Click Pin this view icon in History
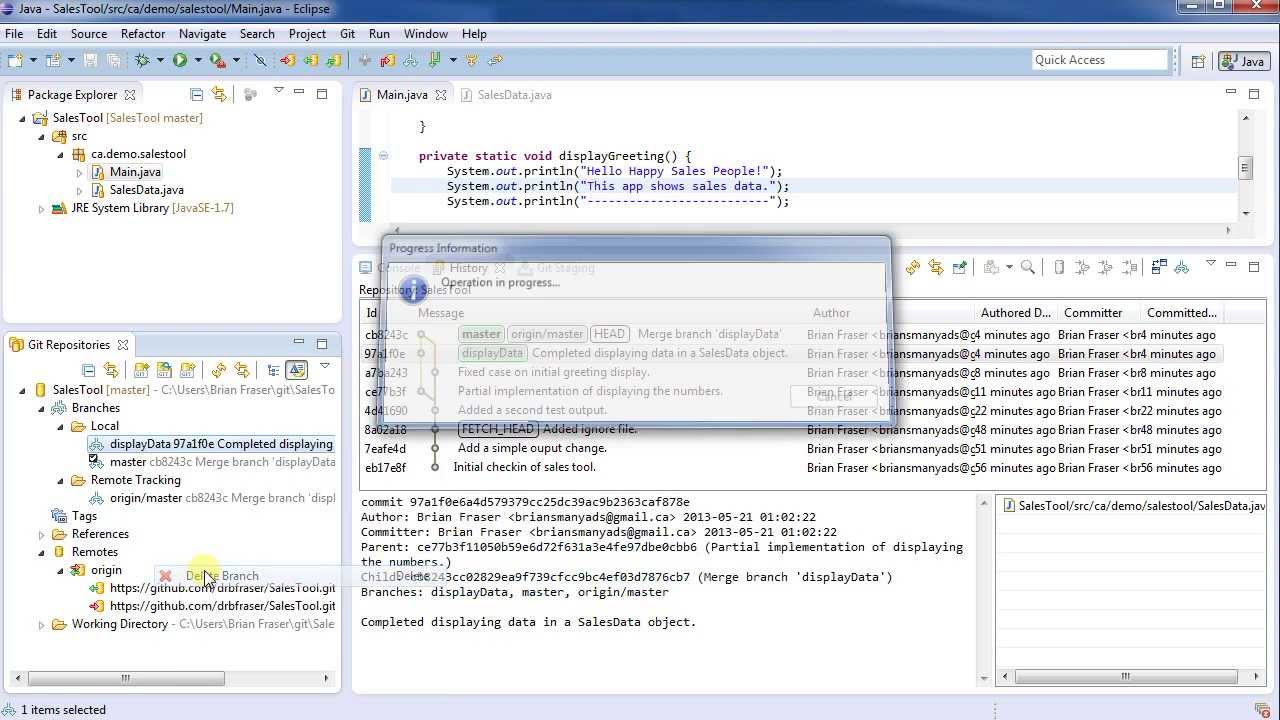1280x720 pixels. [x=960, y=267]
